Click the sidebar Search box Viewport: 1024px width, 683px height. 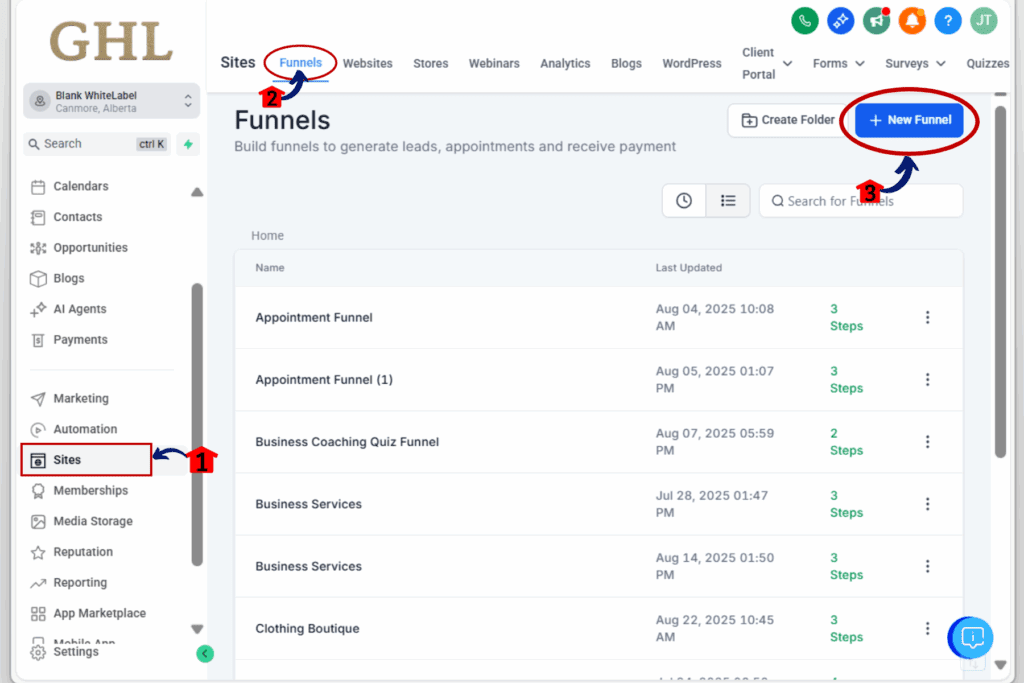(98, 144)
